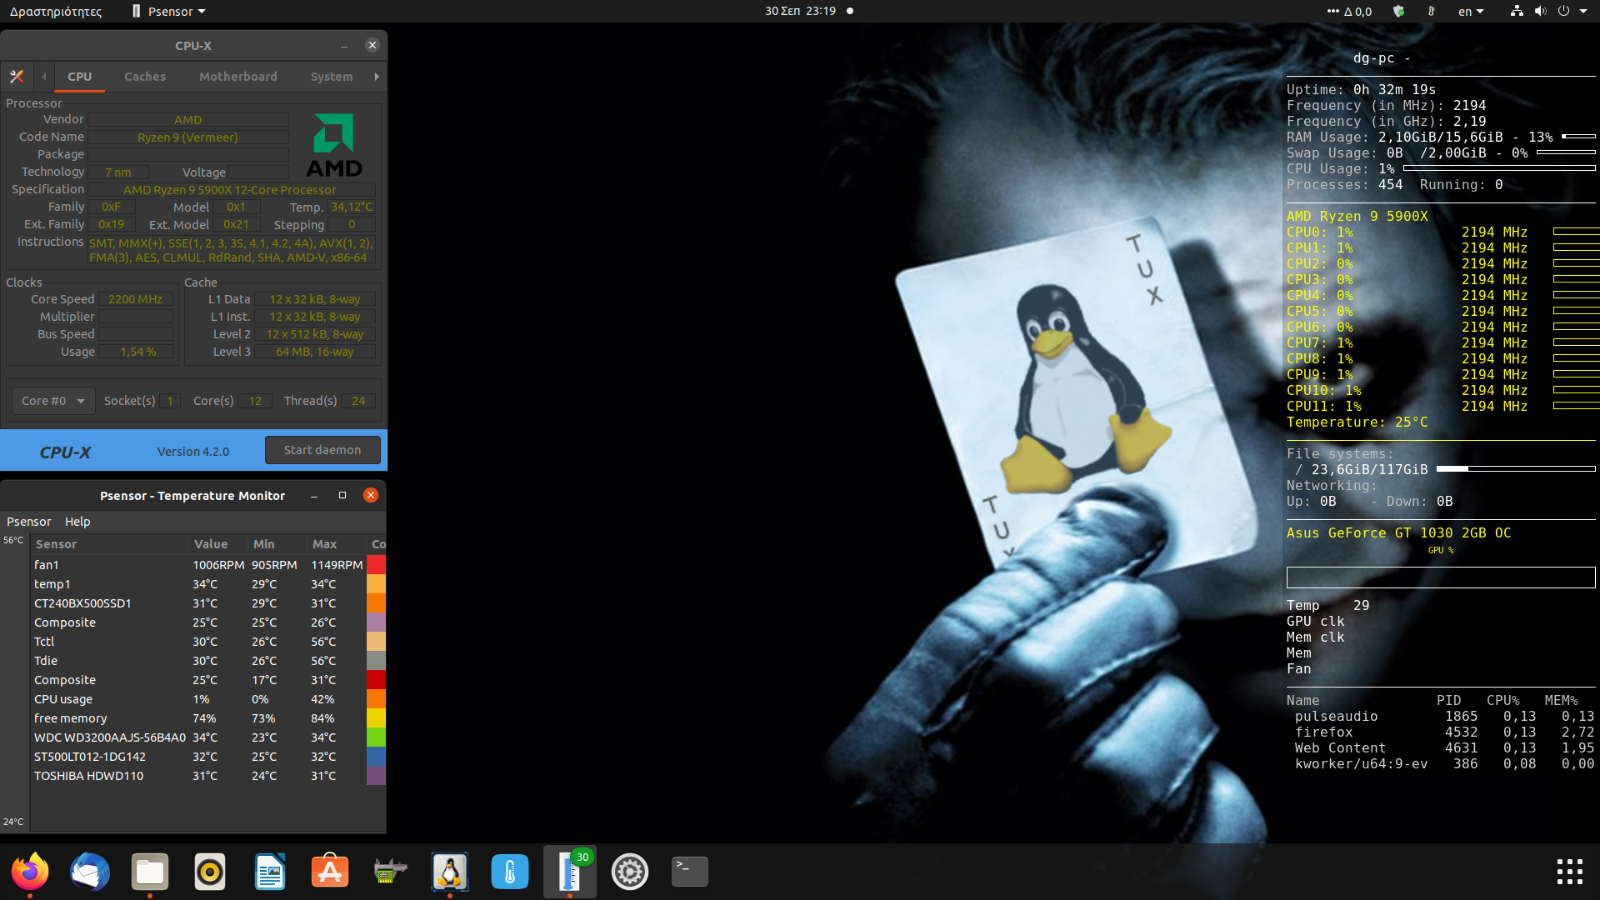
Task: Click the shield security tray icon
Action: (x=1399, y=11)
